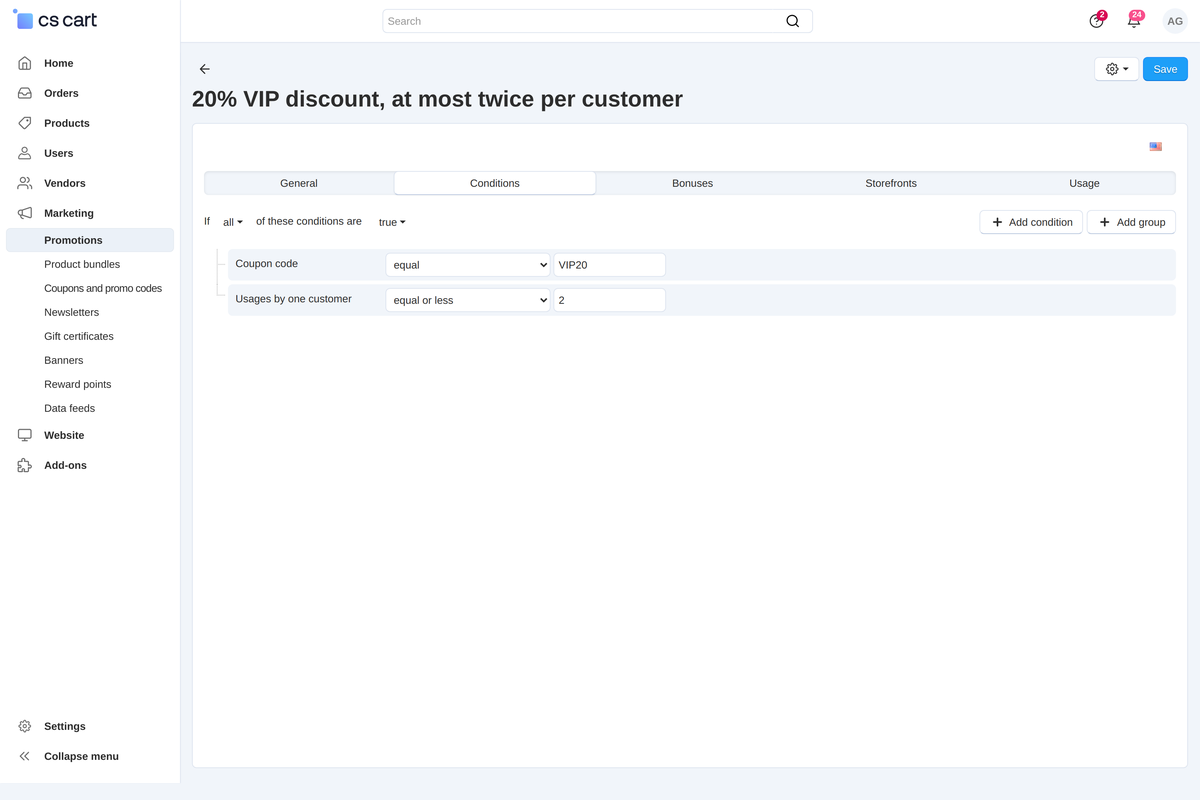Open the Website menu item
Viewport: 1200px width, 800px height.
(64, 435)
